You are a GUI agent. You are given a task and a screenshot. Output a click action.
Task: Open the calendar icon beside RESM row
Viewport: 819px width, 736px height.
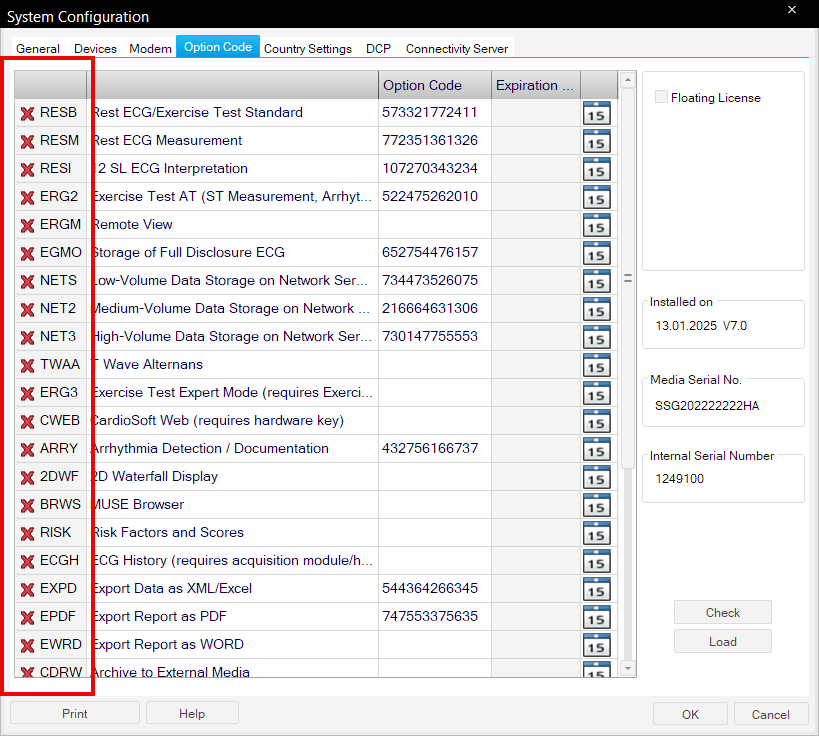pos(596,141)
